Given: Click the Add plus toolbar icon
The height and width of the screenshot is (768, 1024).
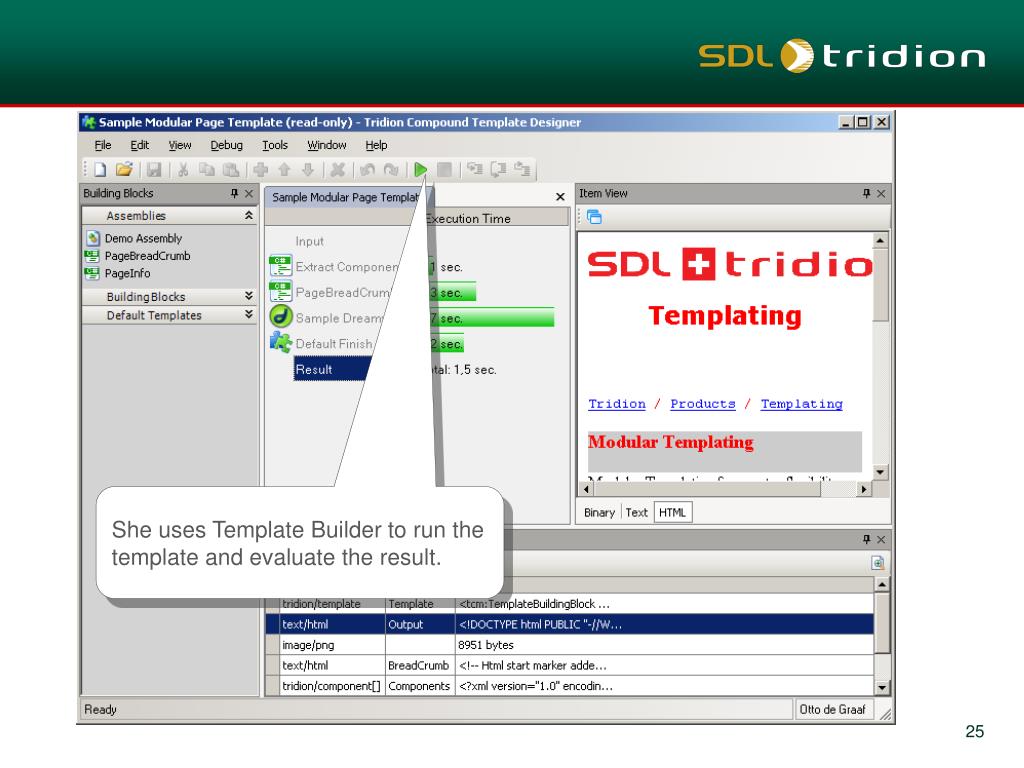Looking at the screenshot, I should (x=261, y=170).
